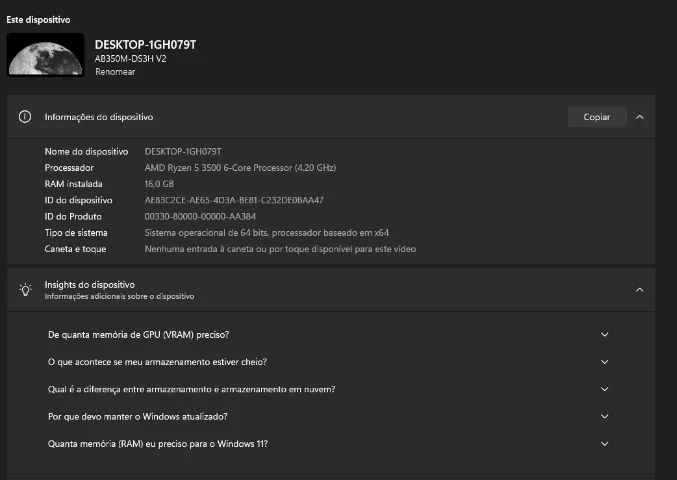
Task: Click the Este dispositivo heading
Action: coord(39,19)
